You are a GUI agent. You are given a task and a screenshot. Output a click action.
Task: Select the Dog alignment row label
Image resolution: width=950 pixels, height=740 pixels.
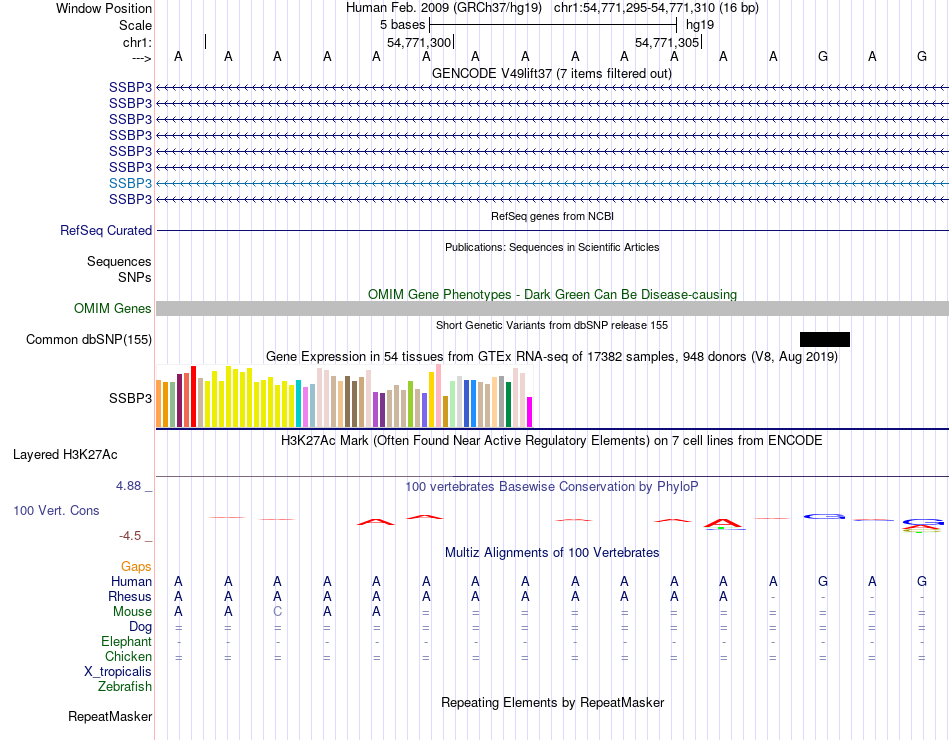[140, 627]
